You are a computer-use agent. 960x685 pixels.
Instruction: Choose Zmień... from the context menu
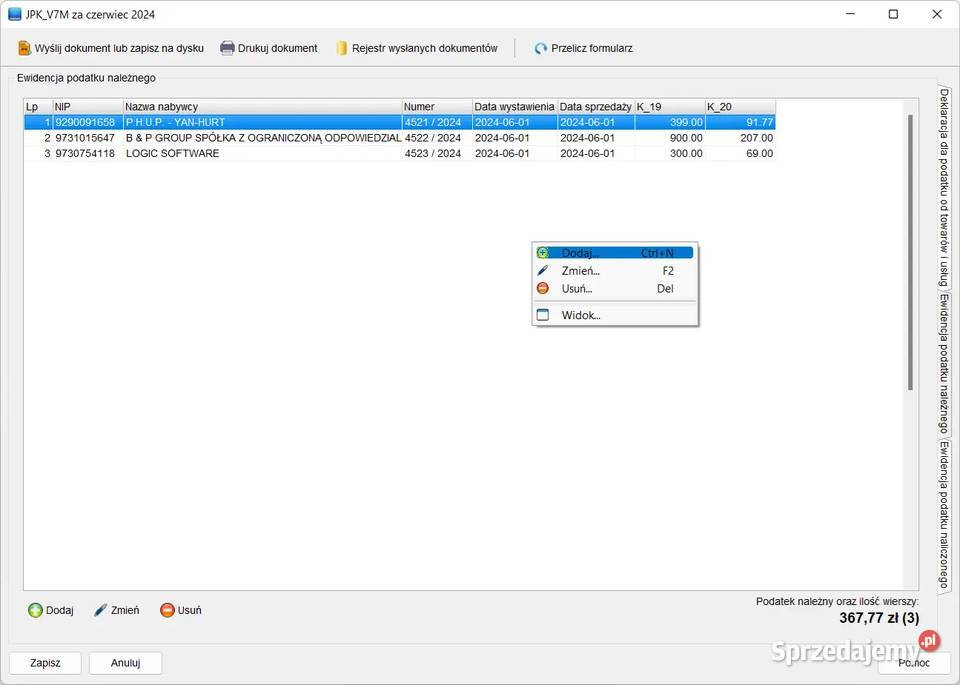[x=580, y=271]
